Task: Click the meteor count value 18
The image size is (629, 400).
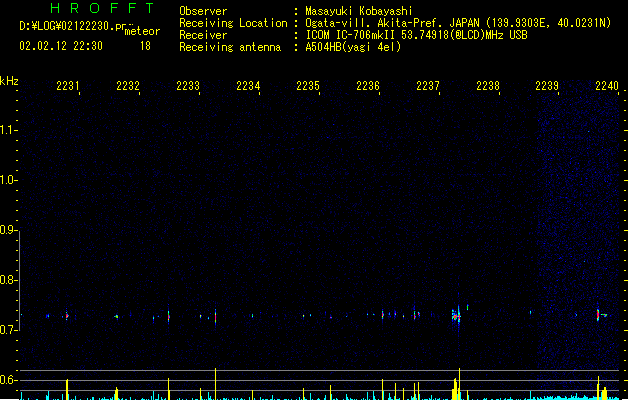Action: point(145,46)
